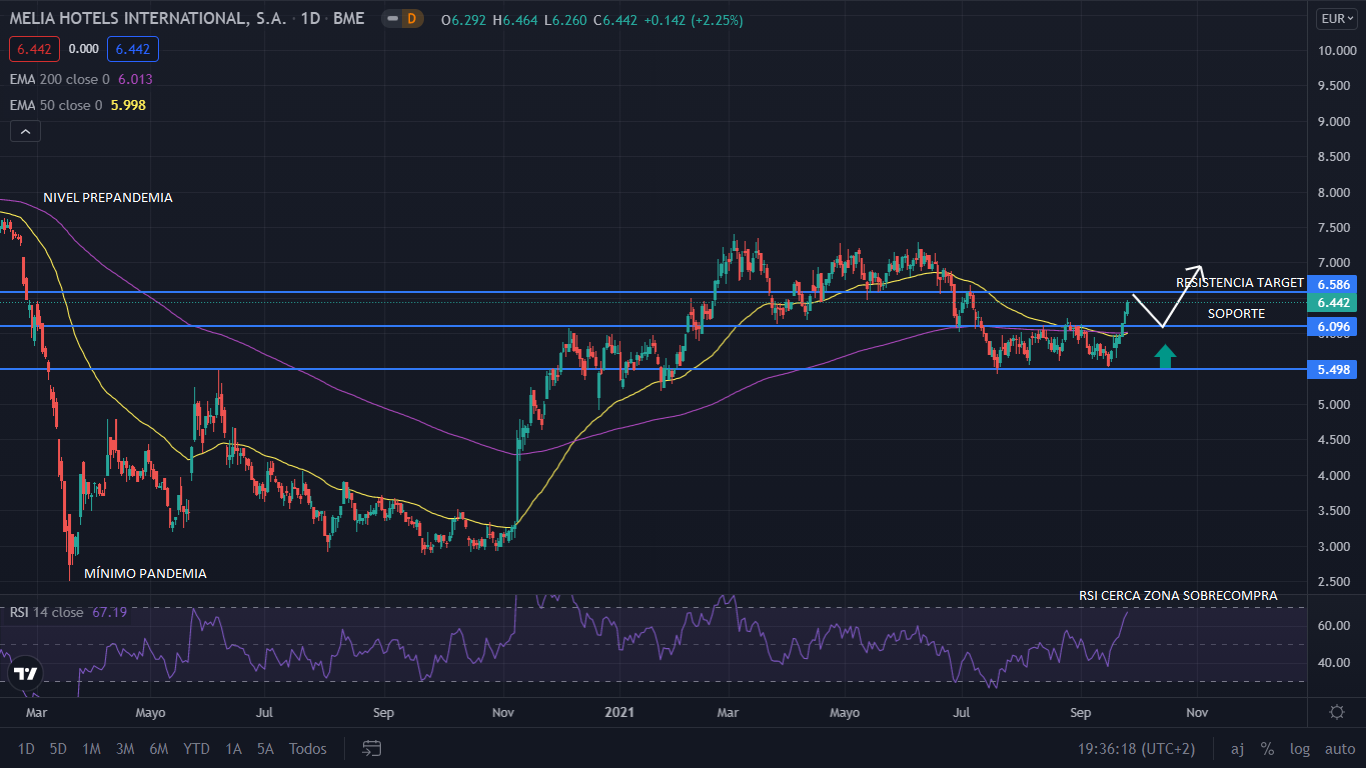The image size is (1366, 768).
Task: Click the red sell price 6.442 box
Action: pyautogui.click(x=34, y=48)
